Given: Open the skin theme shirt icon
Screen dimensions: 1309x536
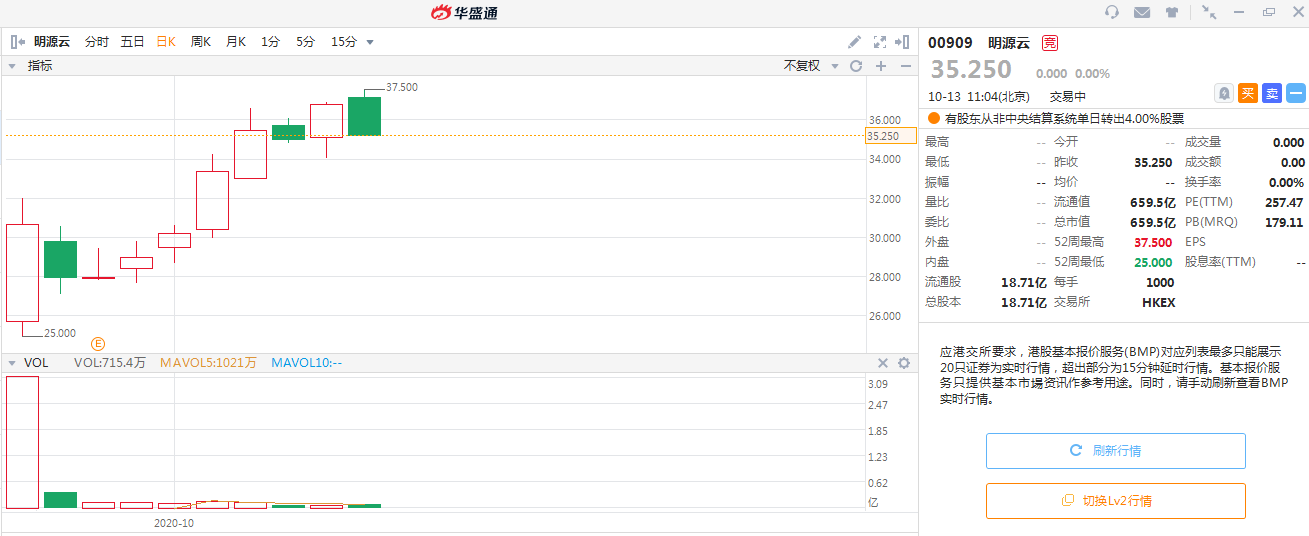Looking at the screenshot, I should coord(1172,12).
